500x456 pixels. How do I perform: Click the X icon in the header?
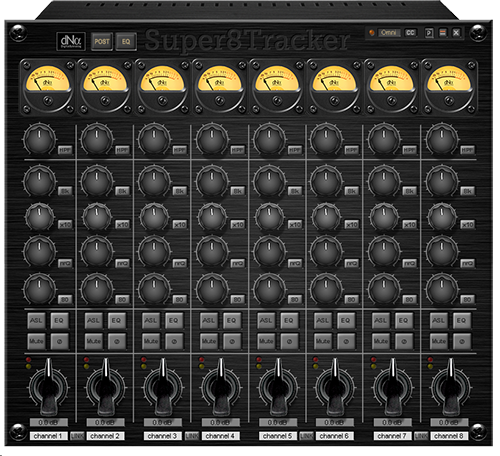456,33
